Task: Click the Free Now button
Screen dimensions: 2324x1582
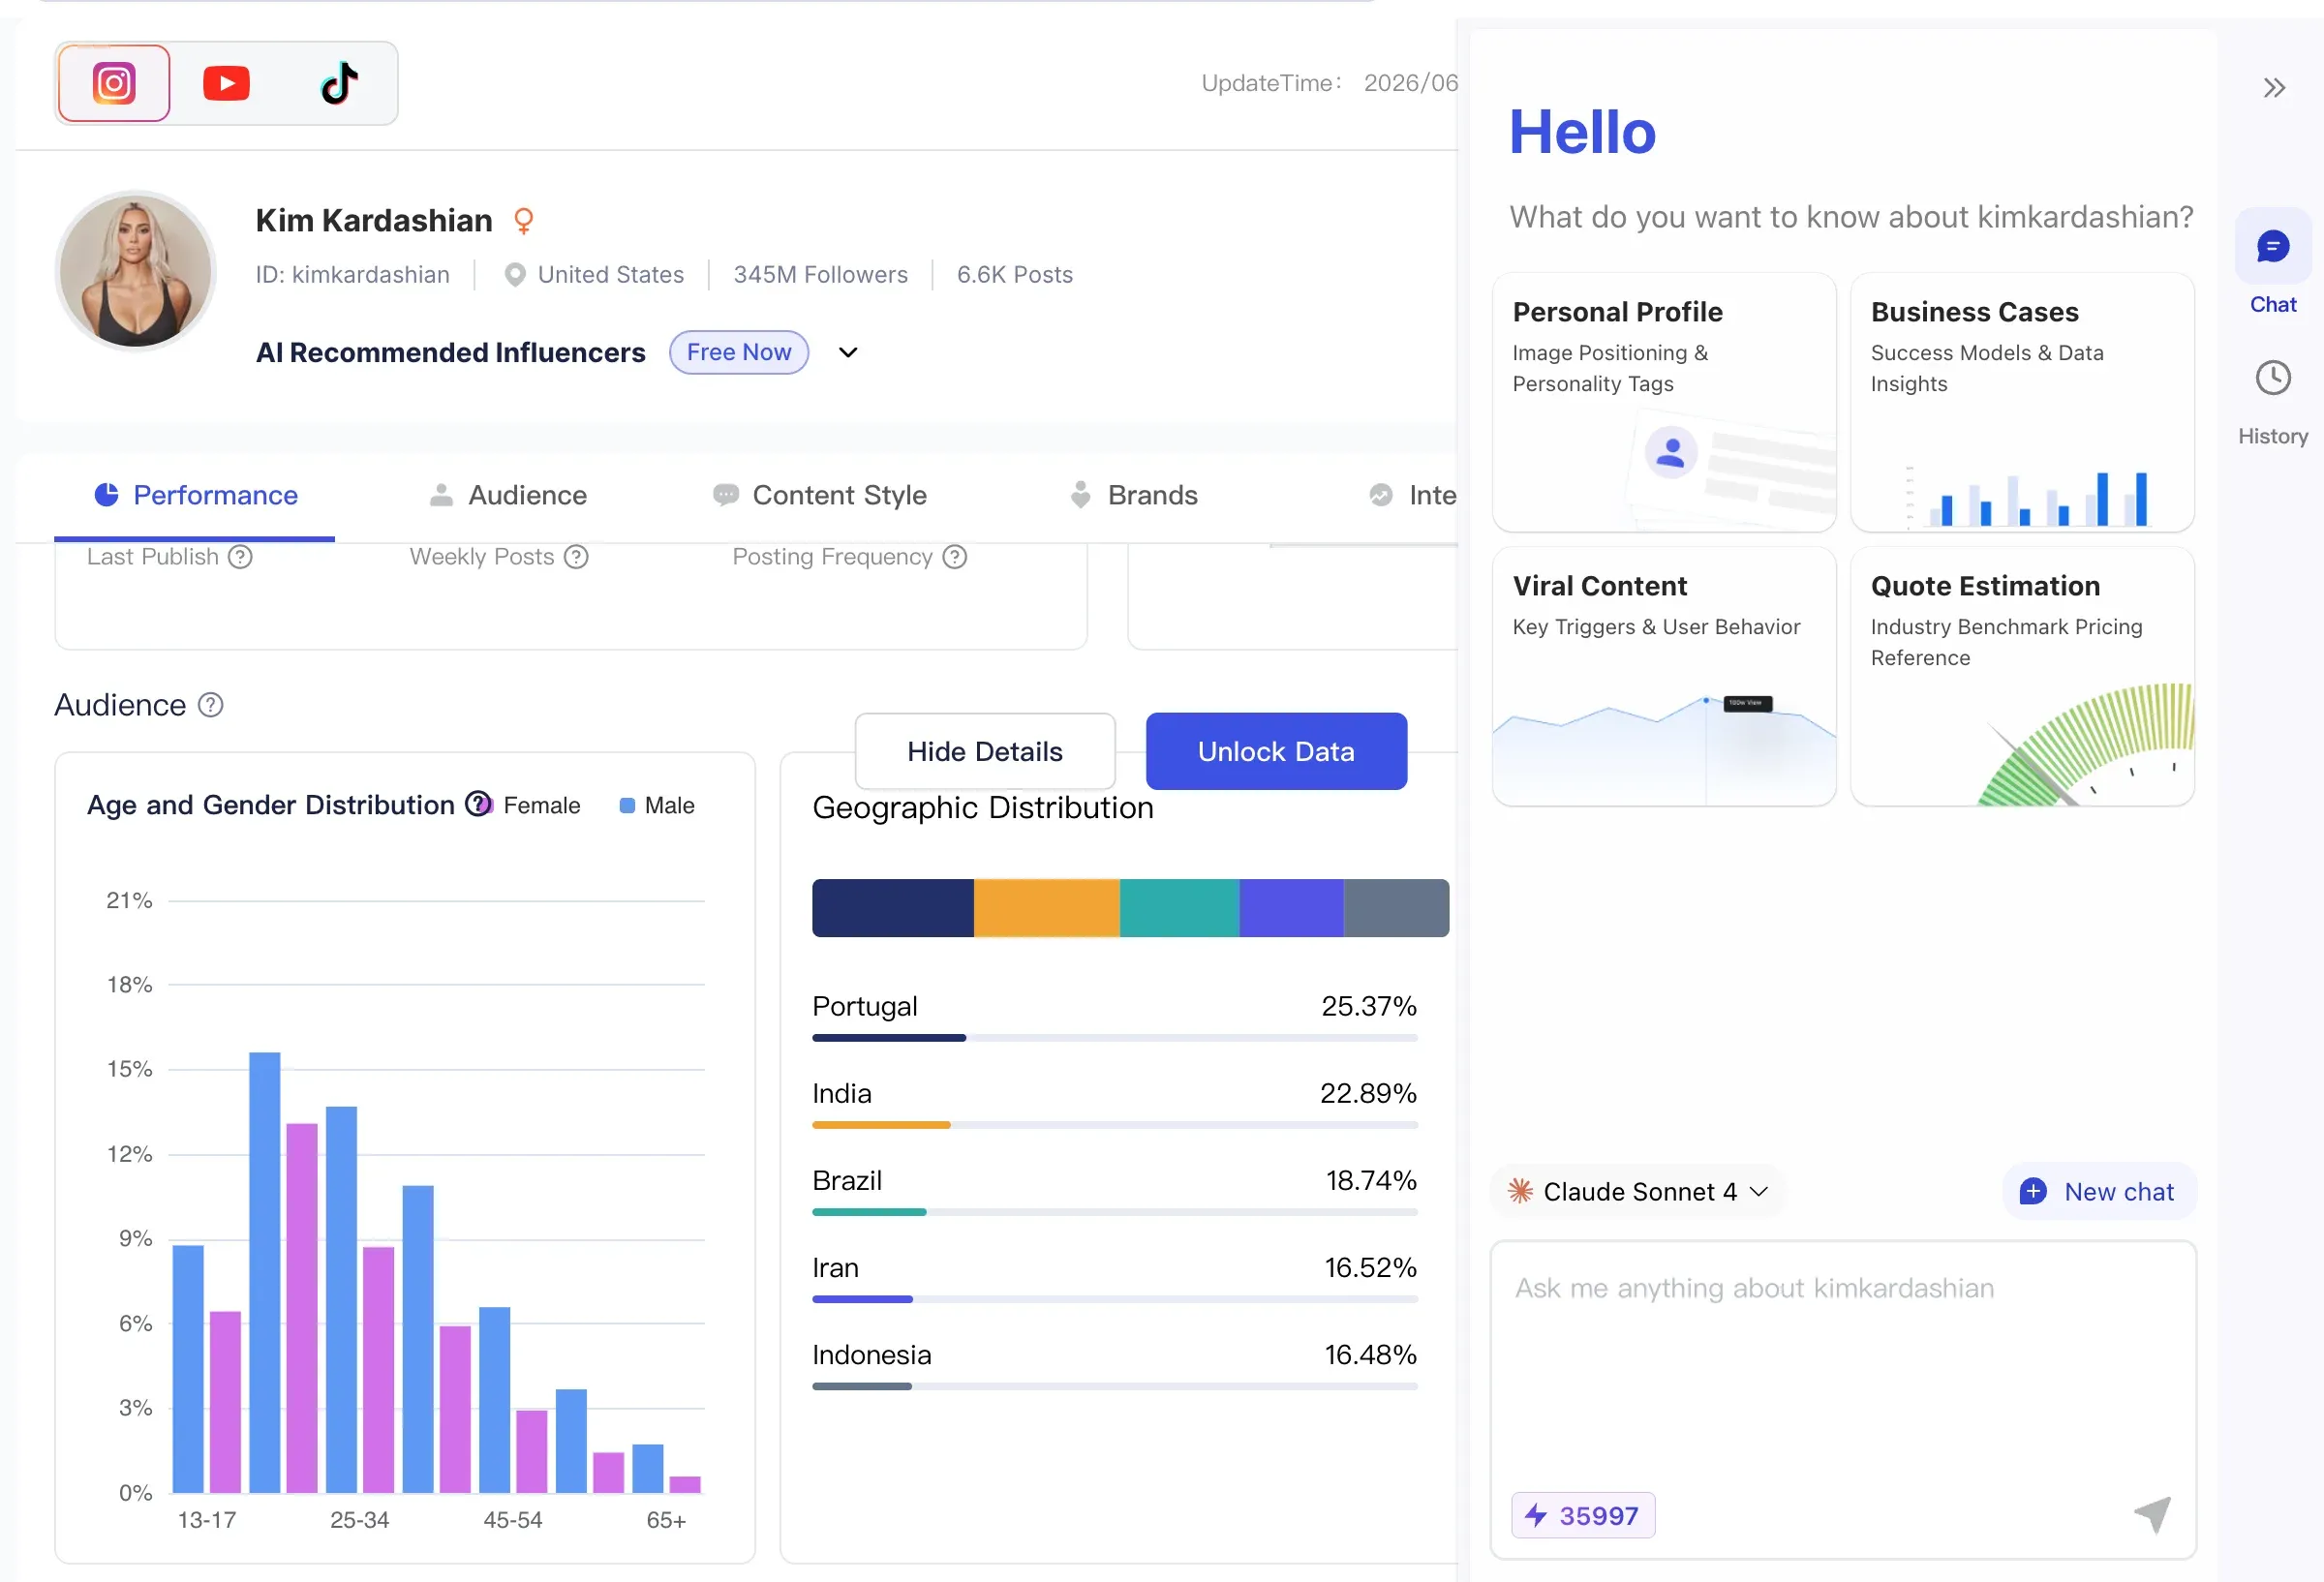Action: pos(739,352)
